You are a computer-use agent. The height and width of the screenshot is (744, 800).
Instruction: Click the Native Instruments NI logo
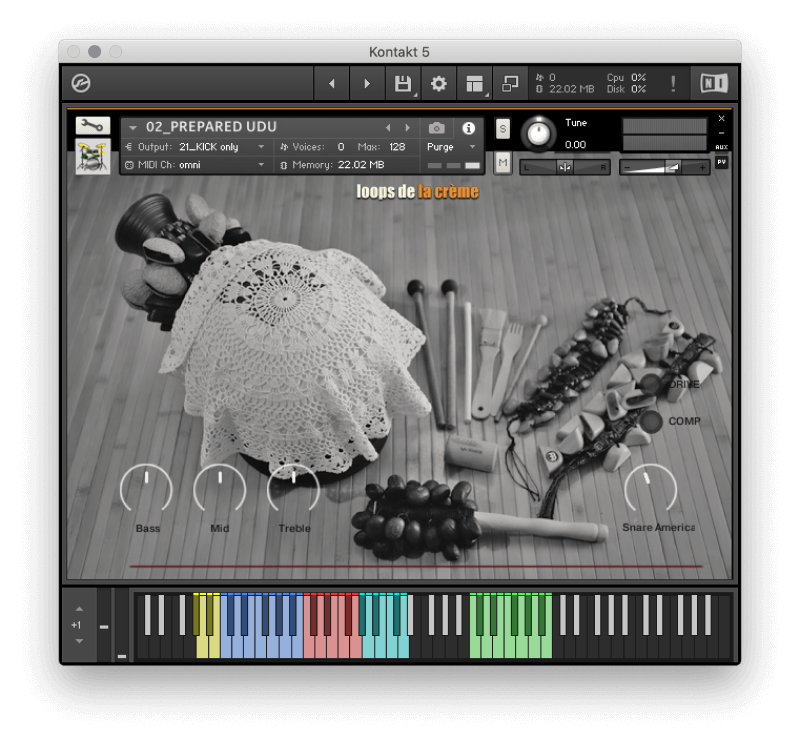click(x=714, y=83)
